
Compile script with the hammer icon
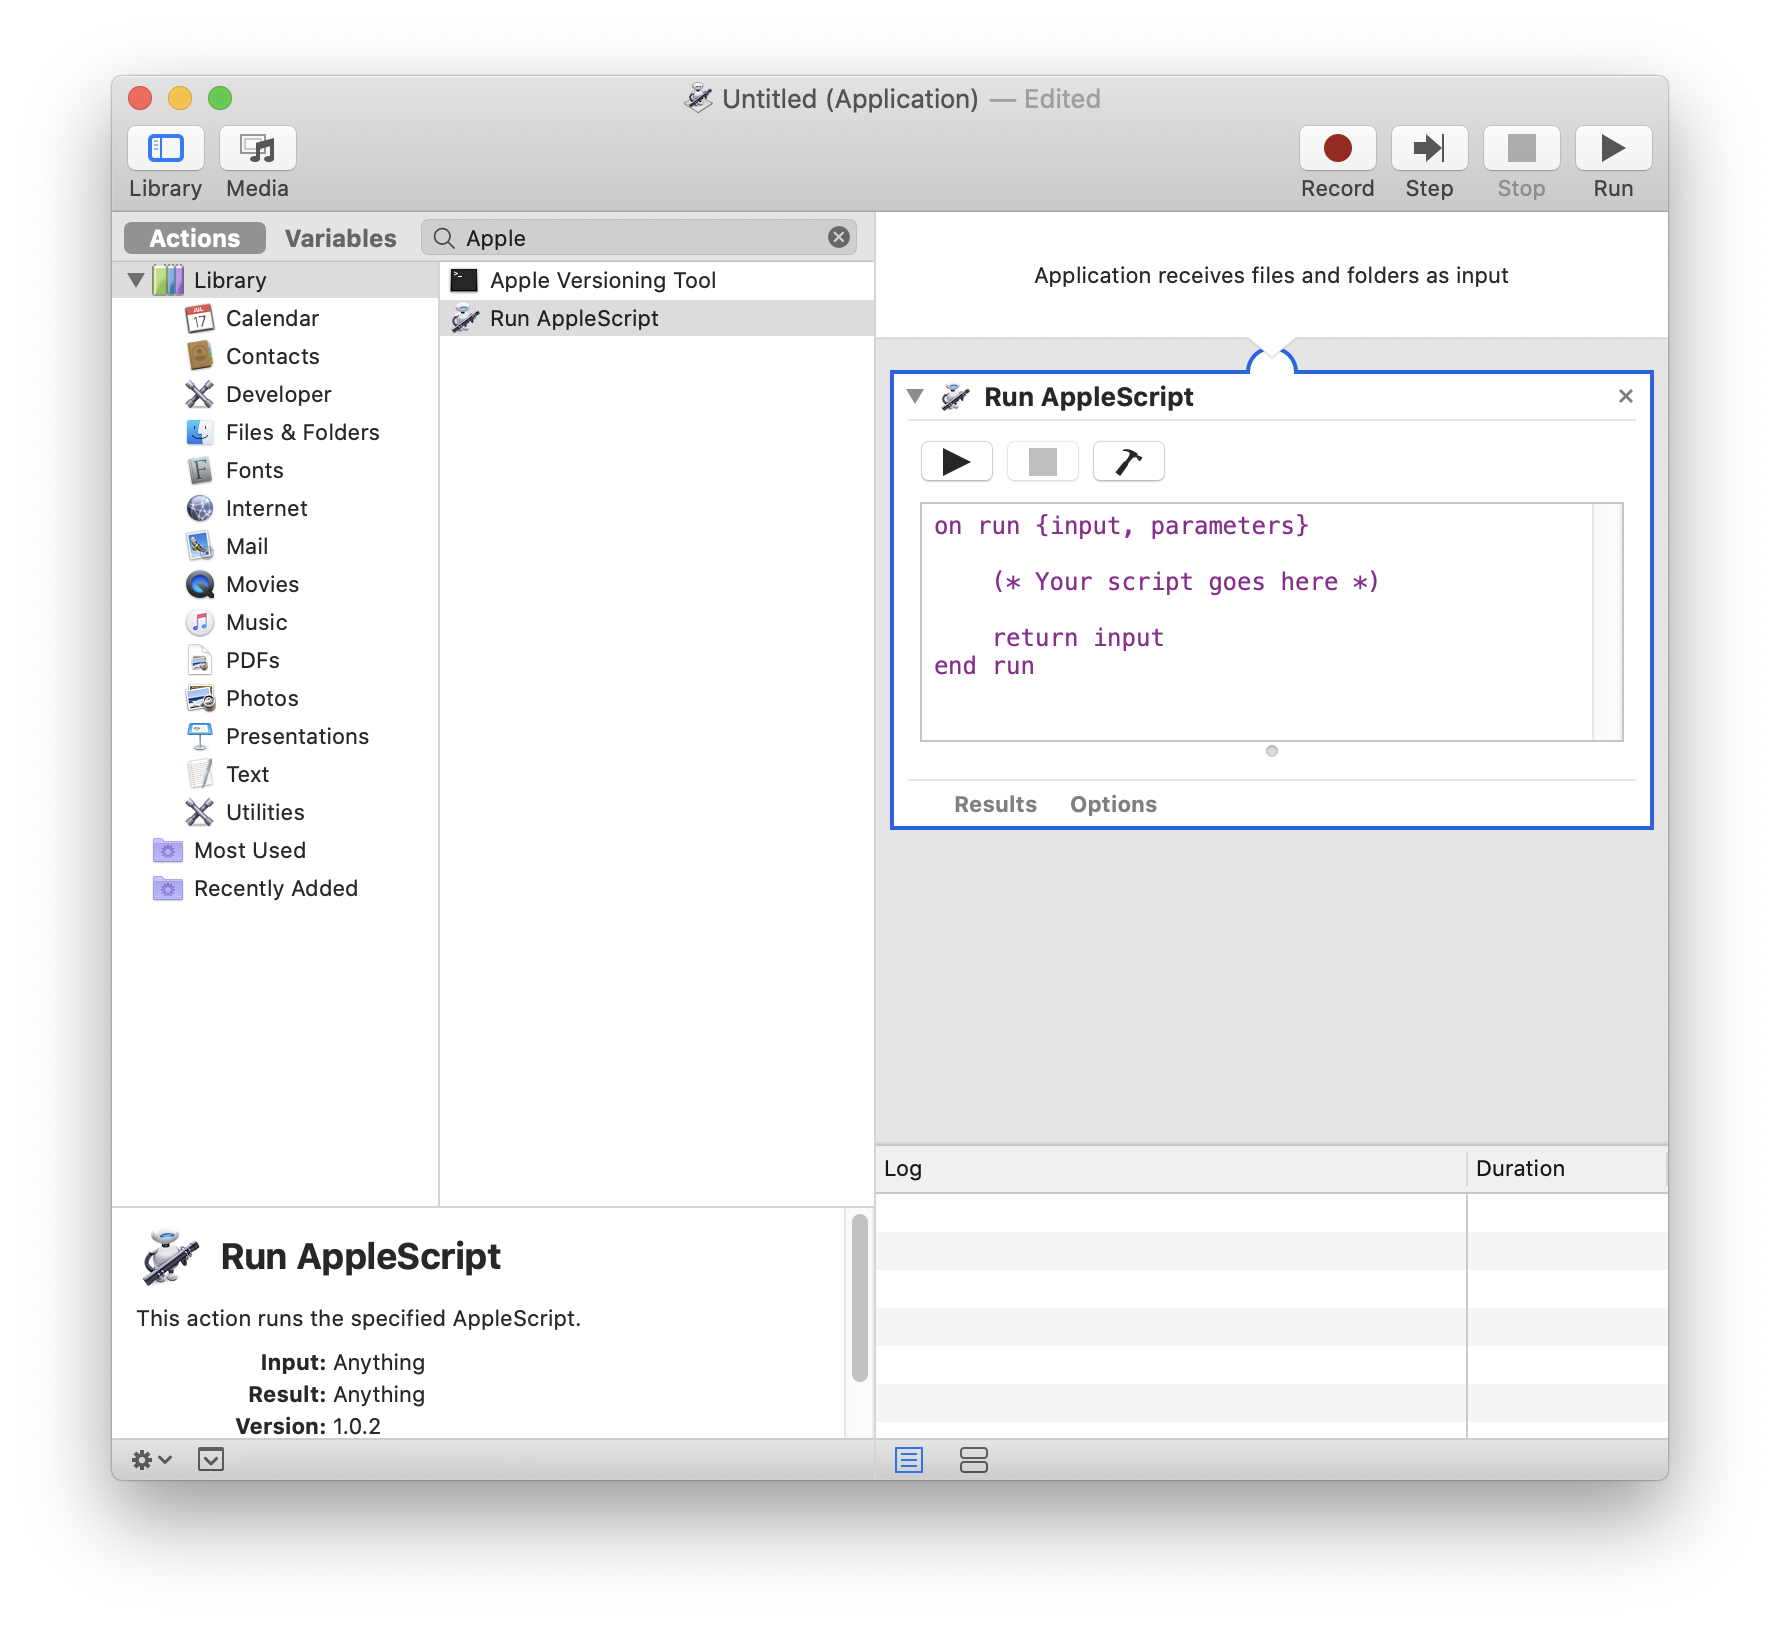tap(1128, 462)
